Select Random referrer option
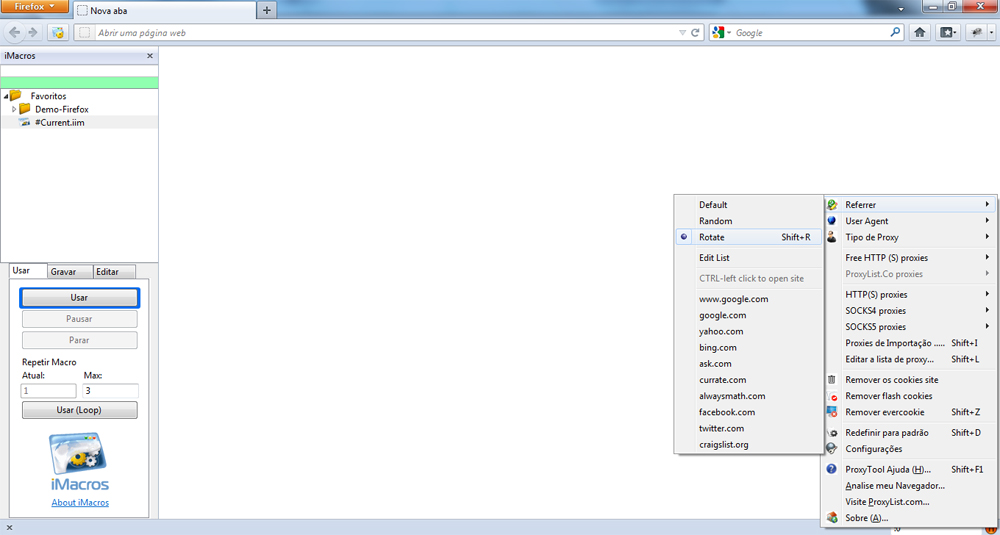The width and height of the screenshot is (1000, 535). pos(749,221)
